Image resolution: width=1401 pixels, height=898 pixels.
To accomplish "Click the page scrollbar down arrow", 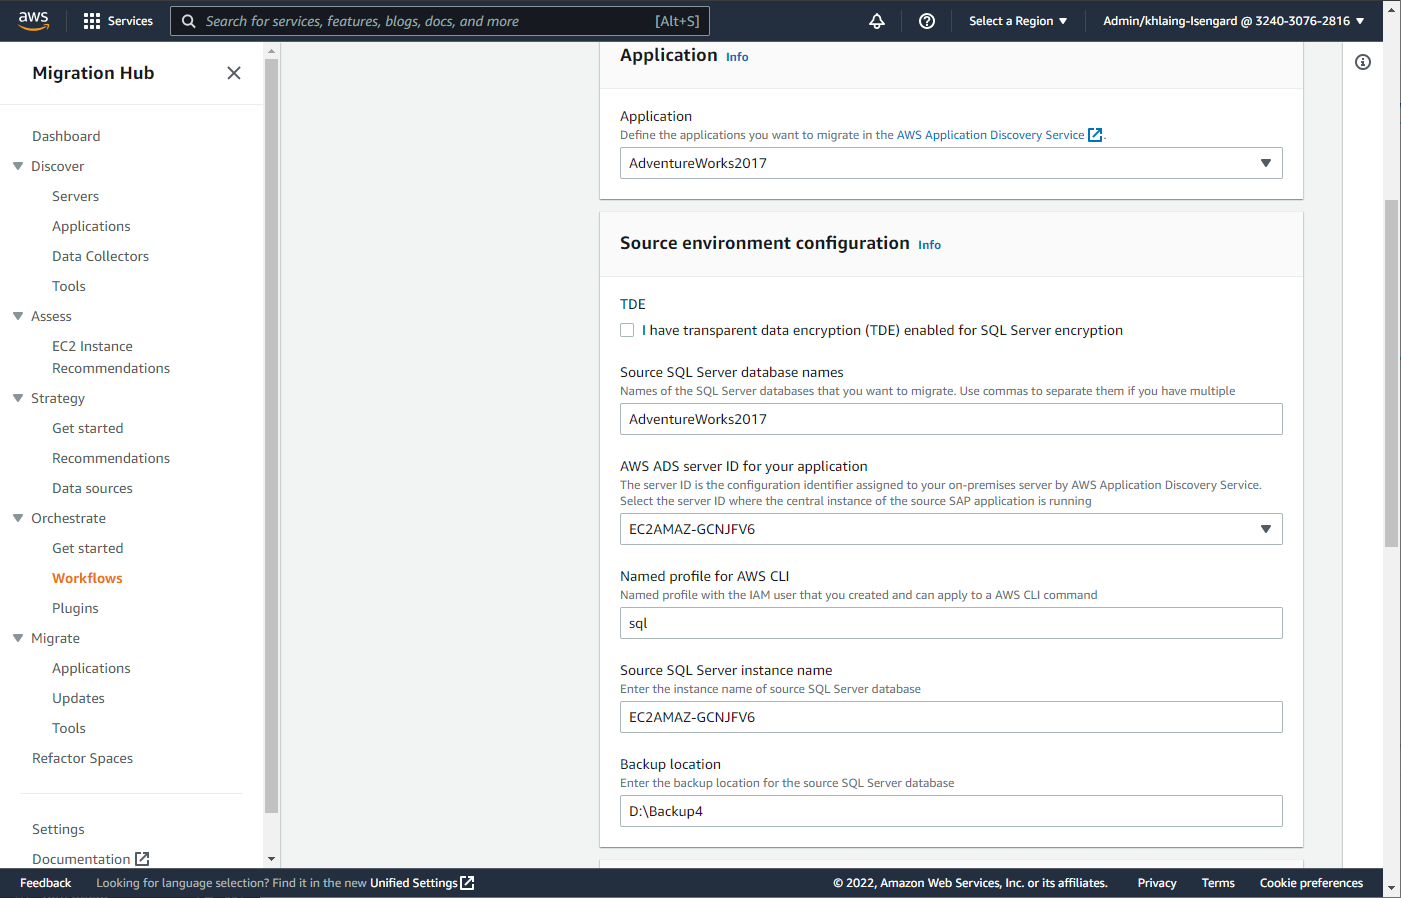I will tap(1392, 888).
